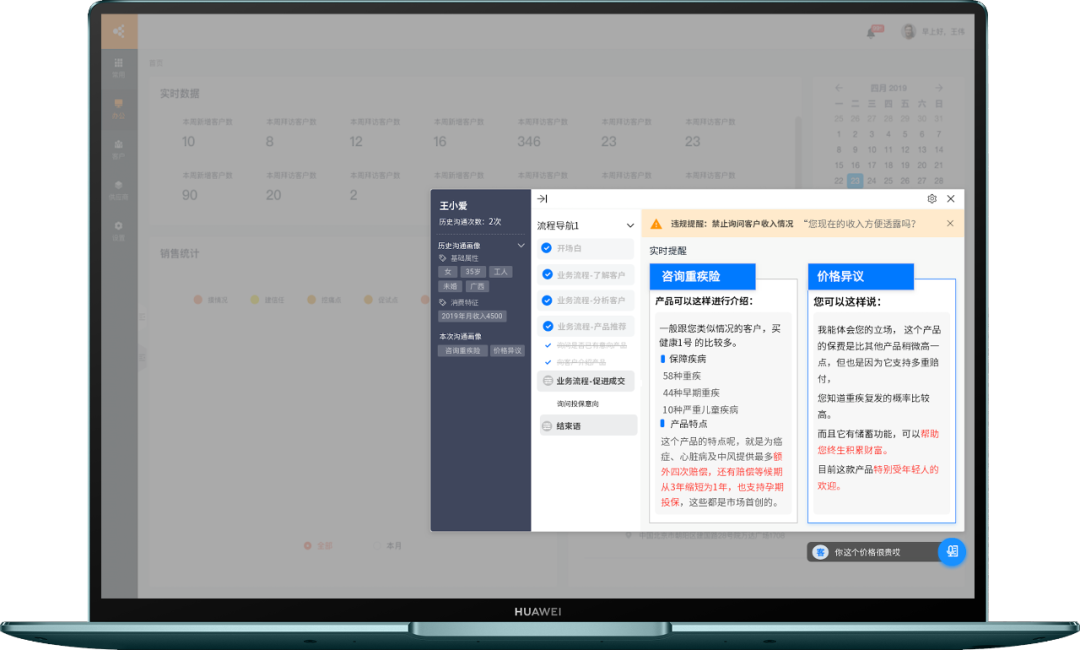Select the 业务流程-促进成交 step
Viewport: 1080px width, 650px height.
(588, 381)
